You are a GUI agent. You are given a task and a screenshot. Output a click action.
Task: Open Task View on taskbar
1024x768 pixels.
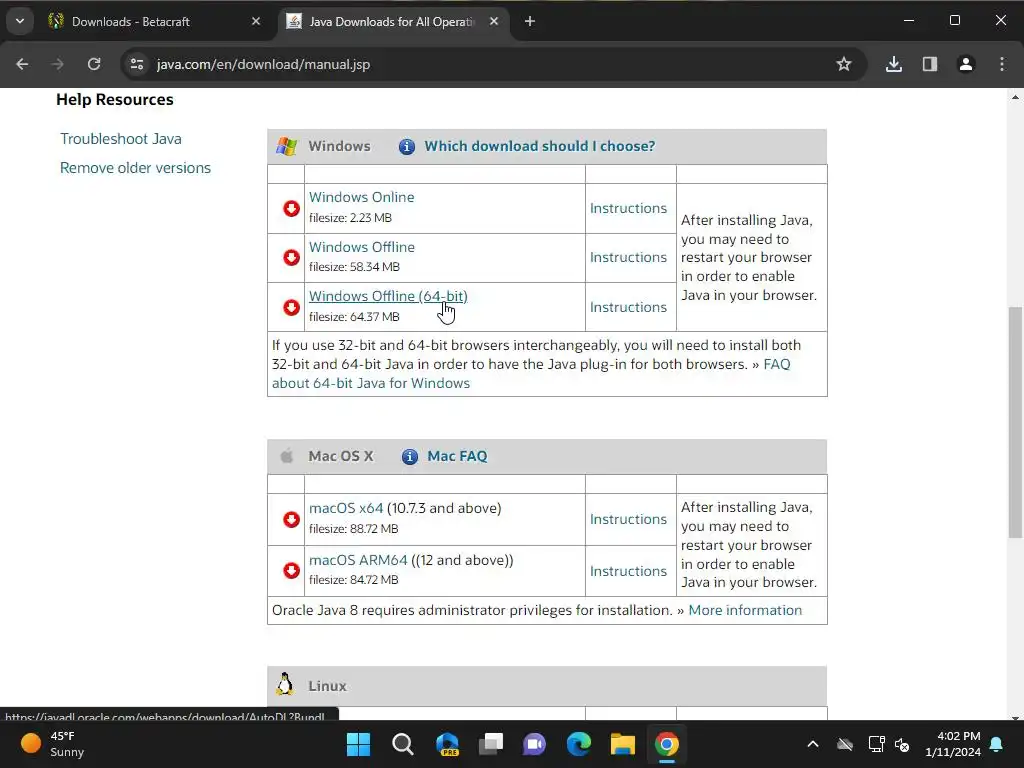click(x=490, y=744)
